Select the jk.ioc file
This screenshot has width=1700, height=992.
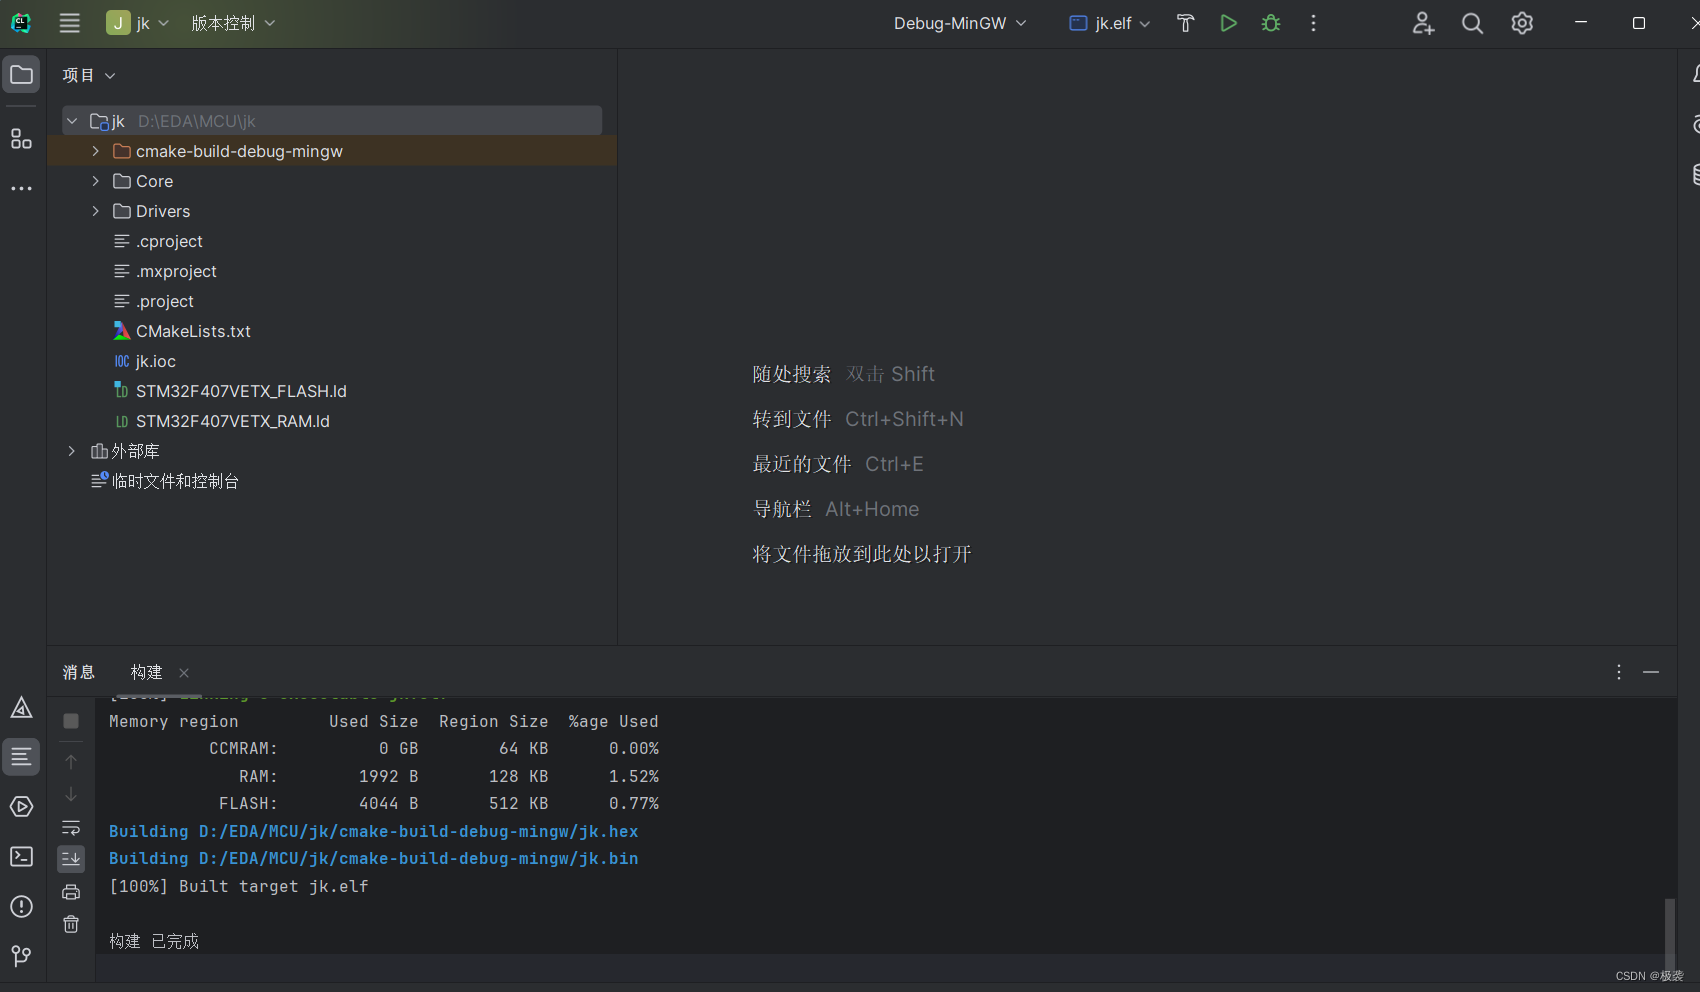(x=145, y=361)
